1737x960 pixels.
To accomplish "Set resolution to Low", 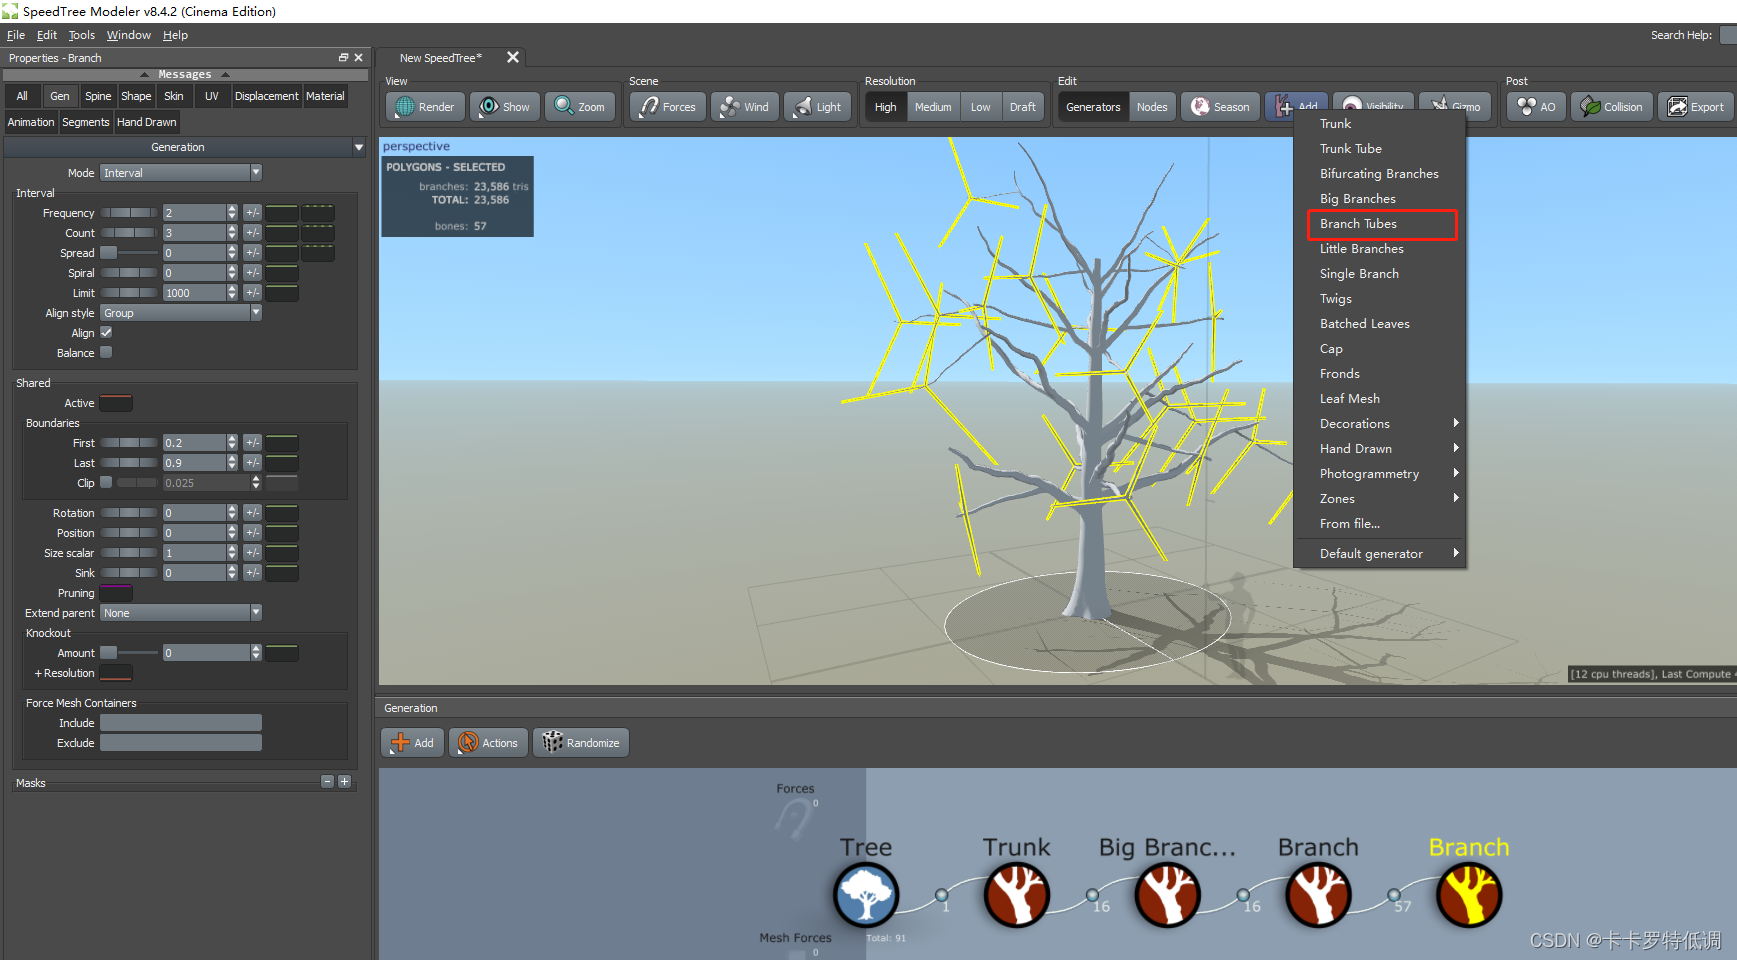I will point(981,107).
